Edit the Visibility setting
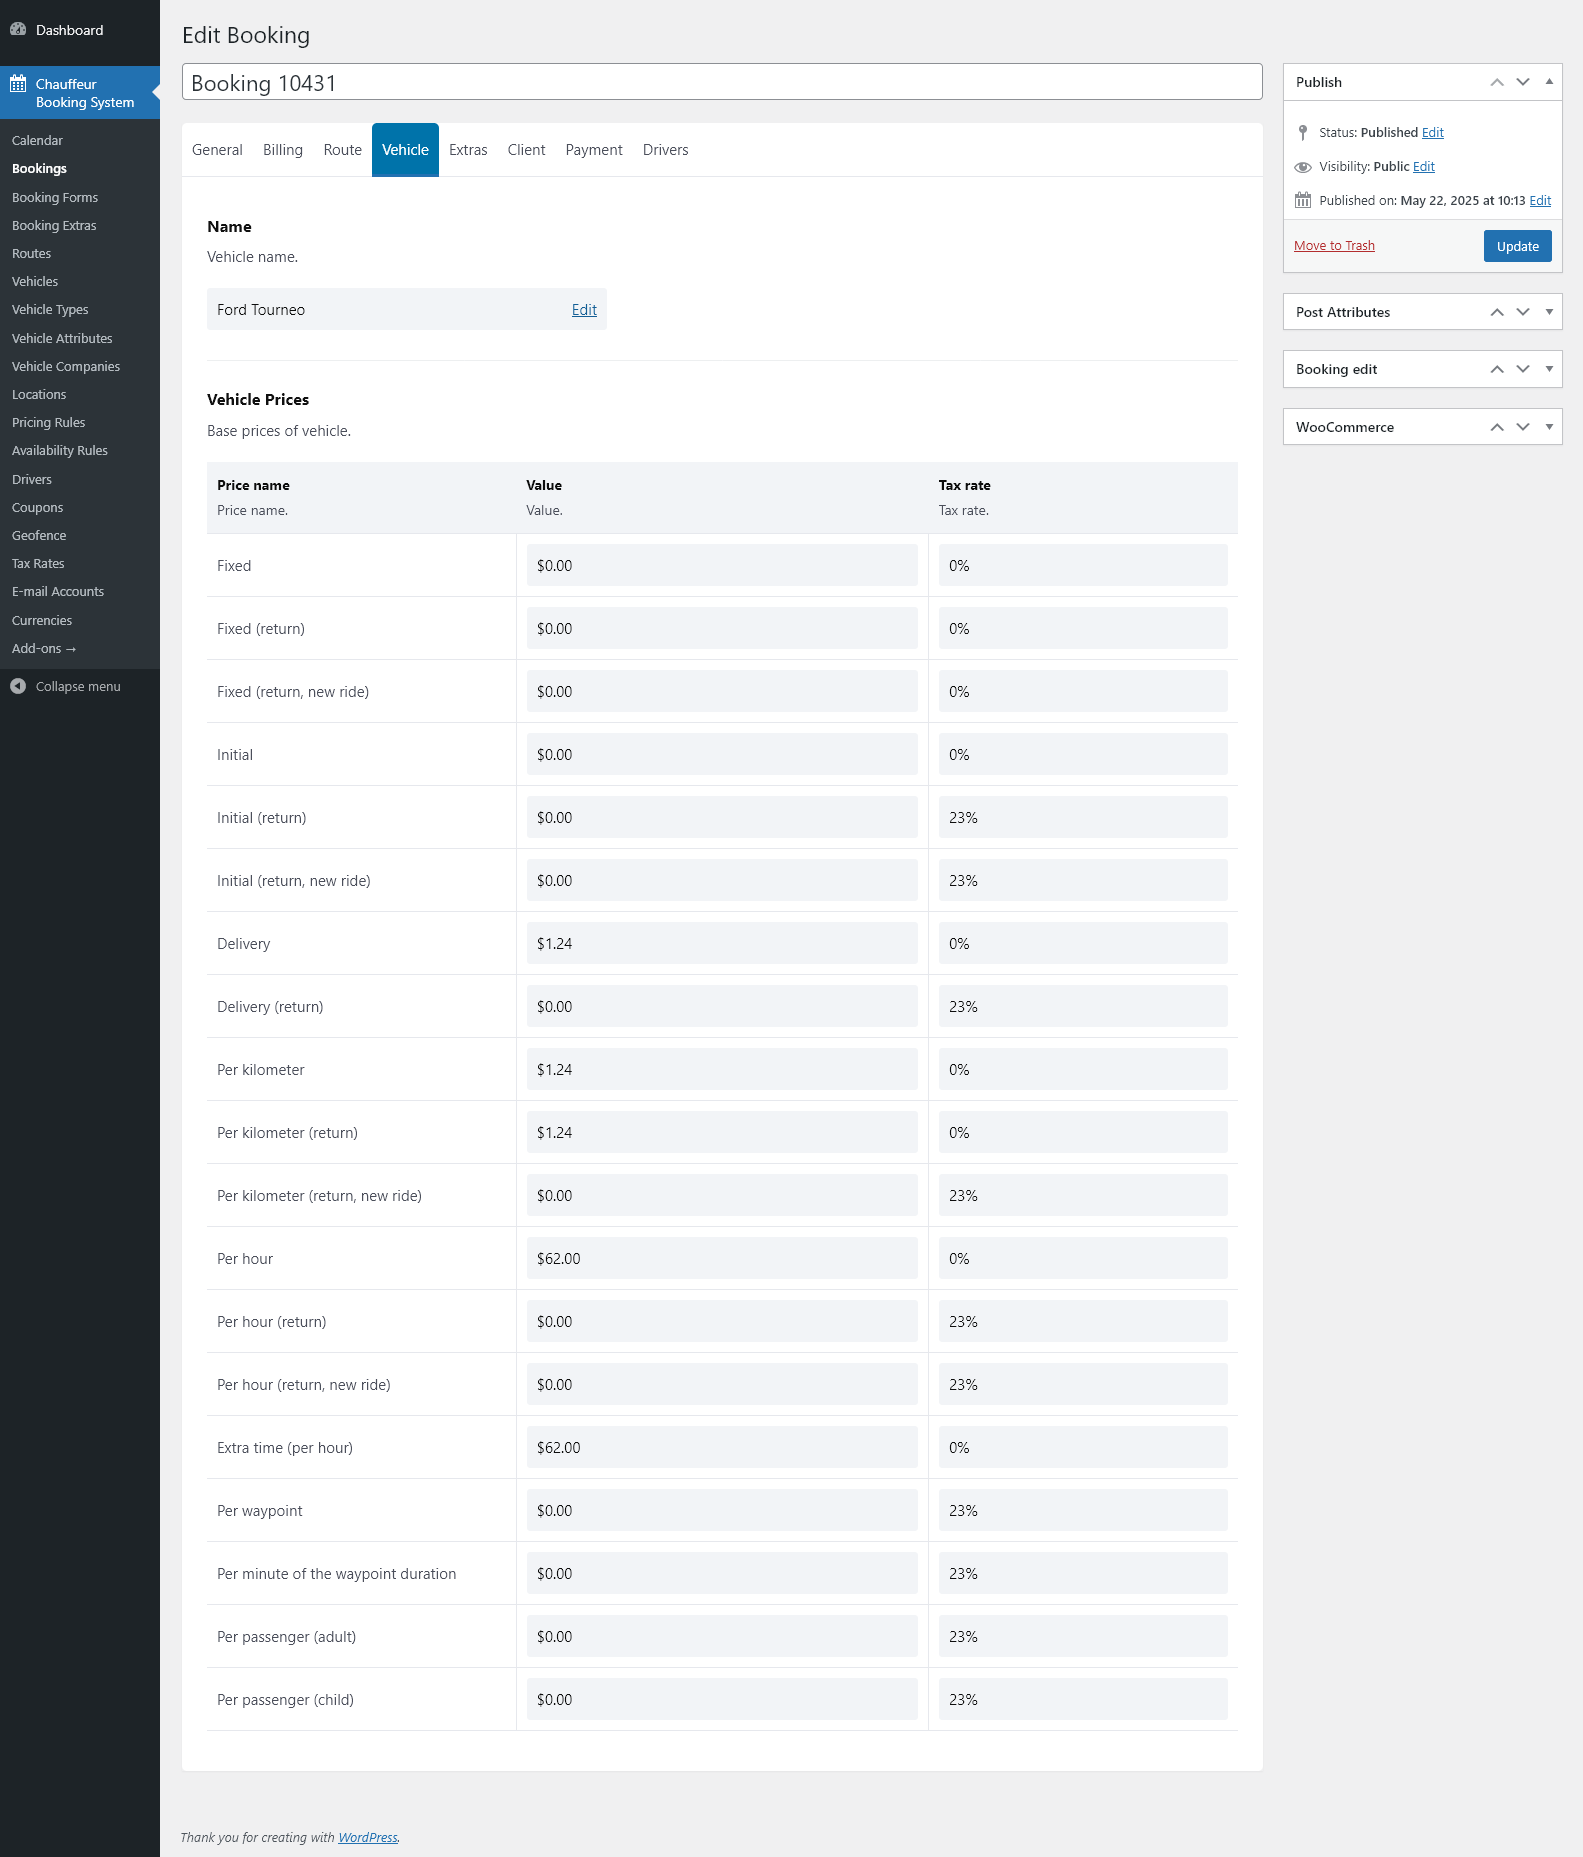The height and width of the screenshot is (1857, 1583). [x=1424, y=167]
